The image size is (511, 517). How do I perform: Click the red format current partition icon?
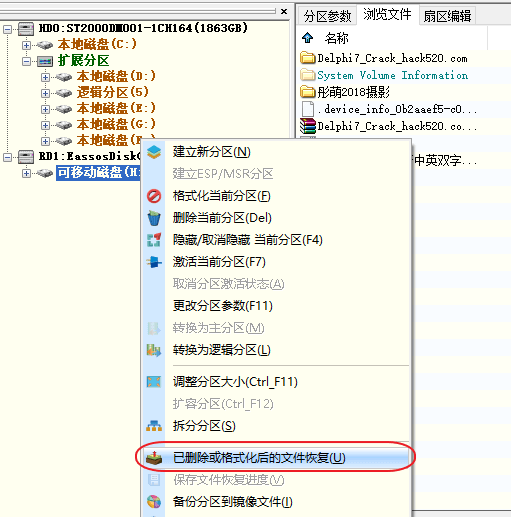(x=154, y=196)
